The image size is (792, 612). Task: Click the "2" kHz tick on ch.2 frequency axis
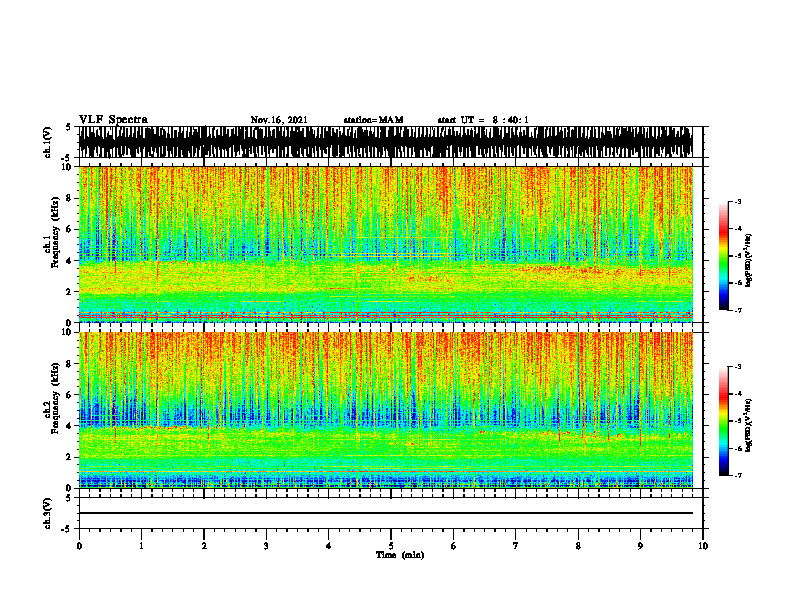[70, 457]
